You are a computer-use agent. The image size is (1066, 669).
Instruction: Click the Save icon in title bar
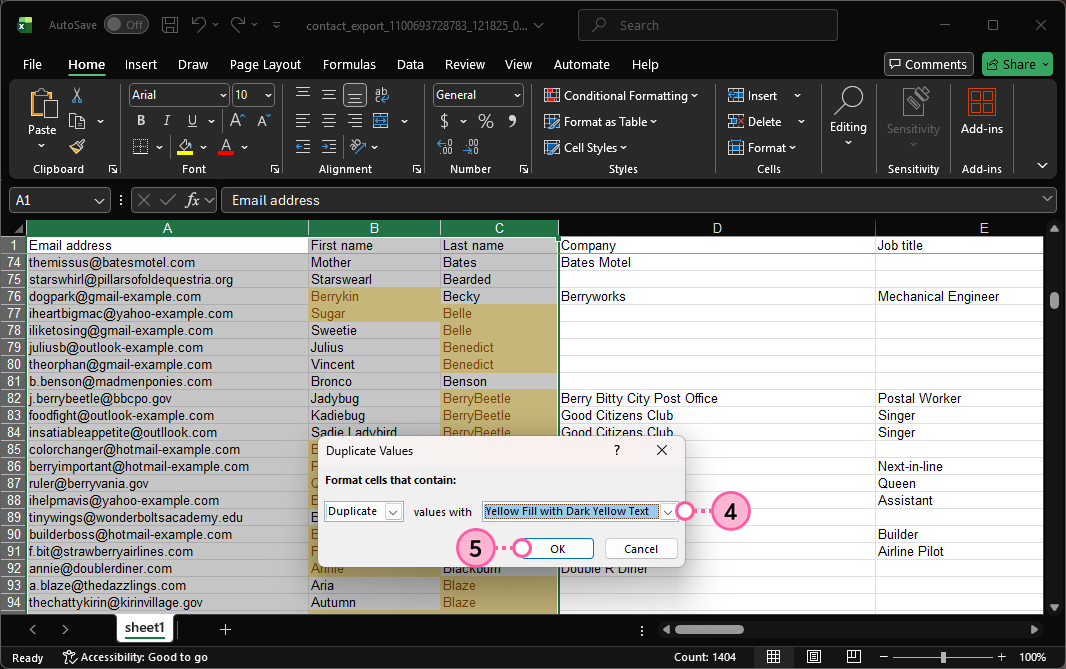170,24
